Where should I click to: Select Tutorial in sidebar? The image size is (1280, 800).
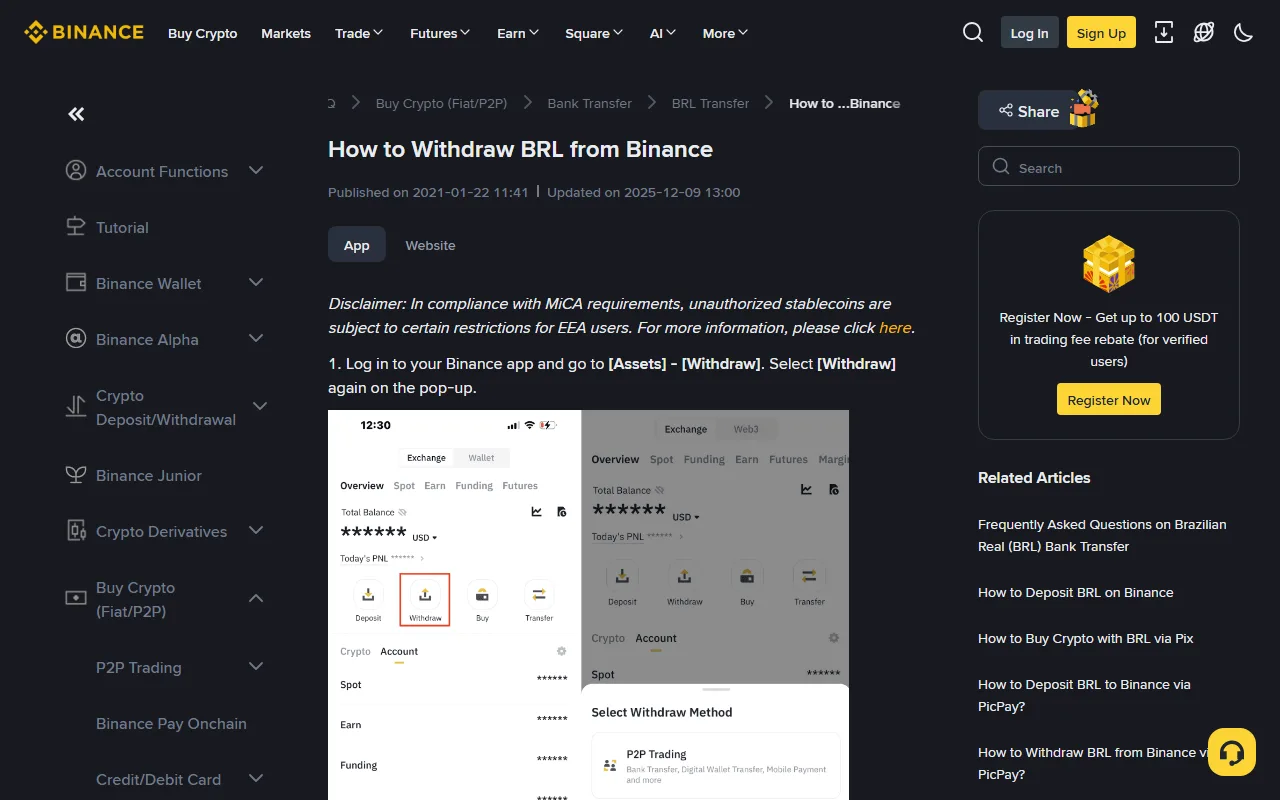pyautogui.click(x=122, y=227)
